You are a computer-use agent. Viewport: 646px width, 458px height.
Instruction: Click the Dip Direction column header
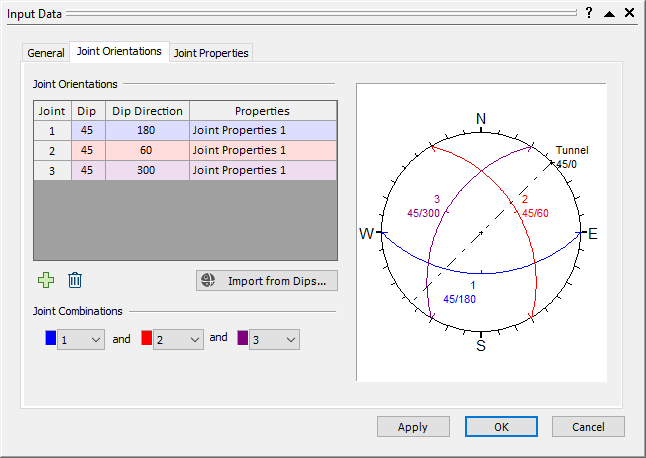(147, 111)
